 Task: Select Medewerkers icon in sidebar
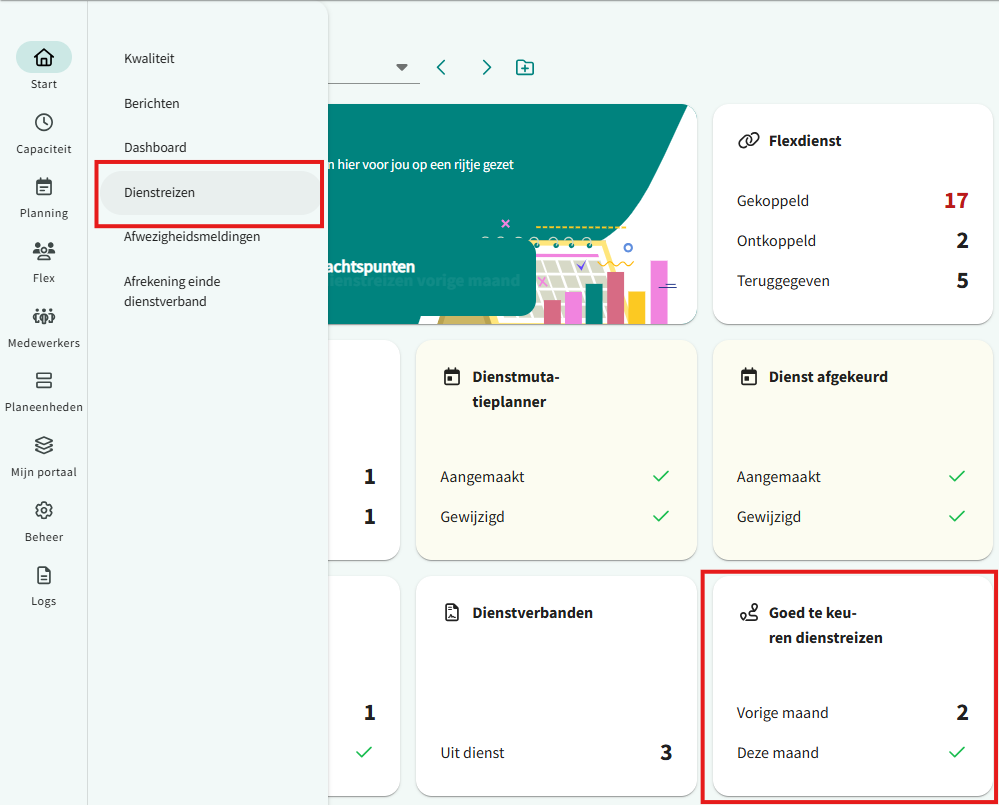pos(43,316)
